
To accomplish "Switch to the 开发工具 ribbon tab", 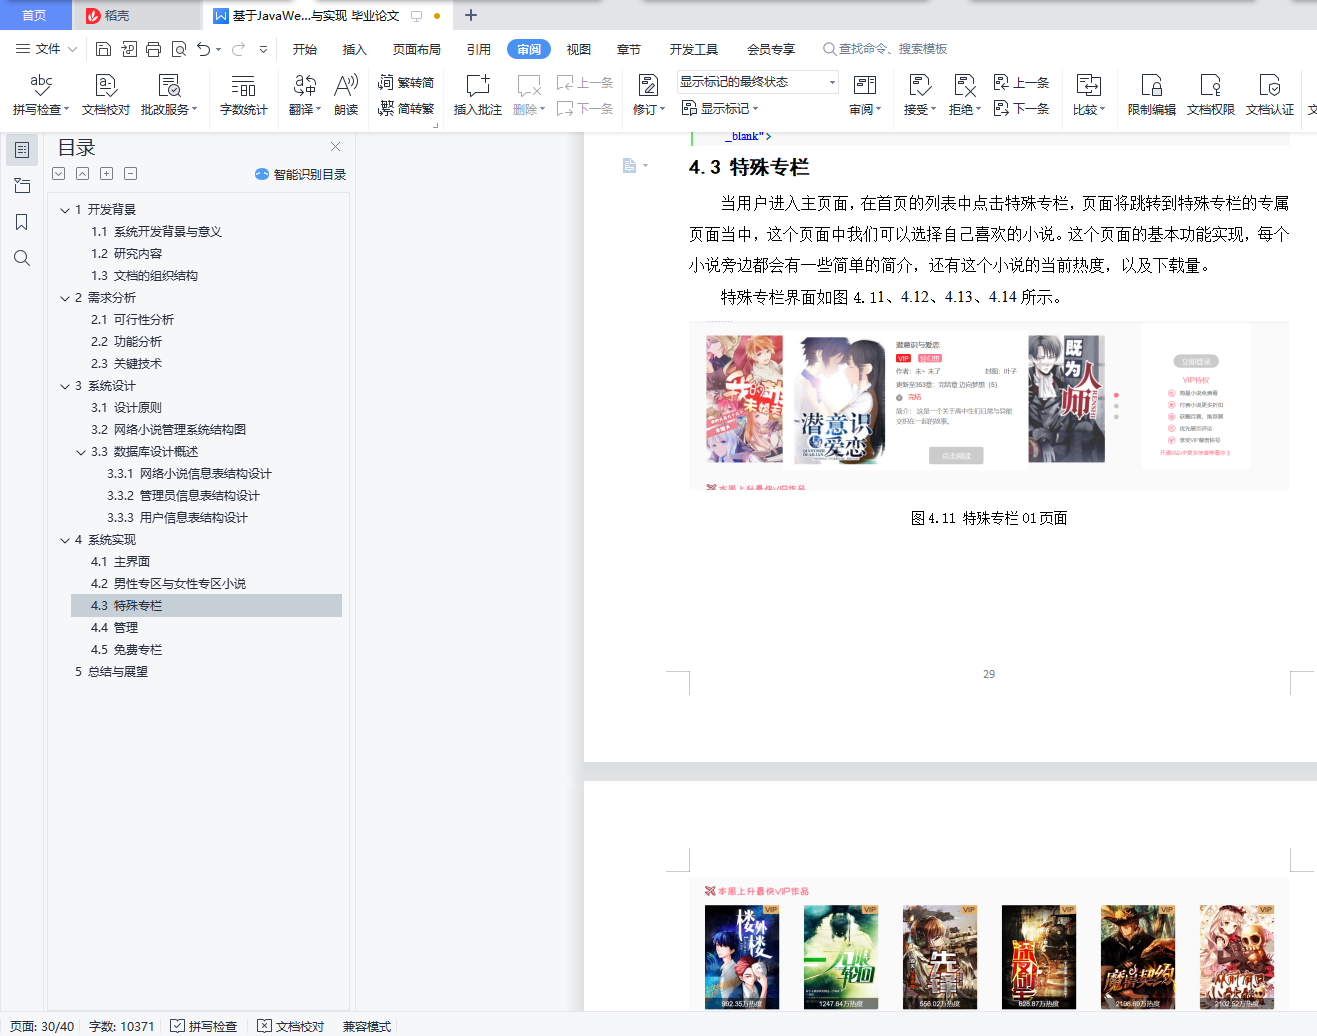I will tap(694, 49).
